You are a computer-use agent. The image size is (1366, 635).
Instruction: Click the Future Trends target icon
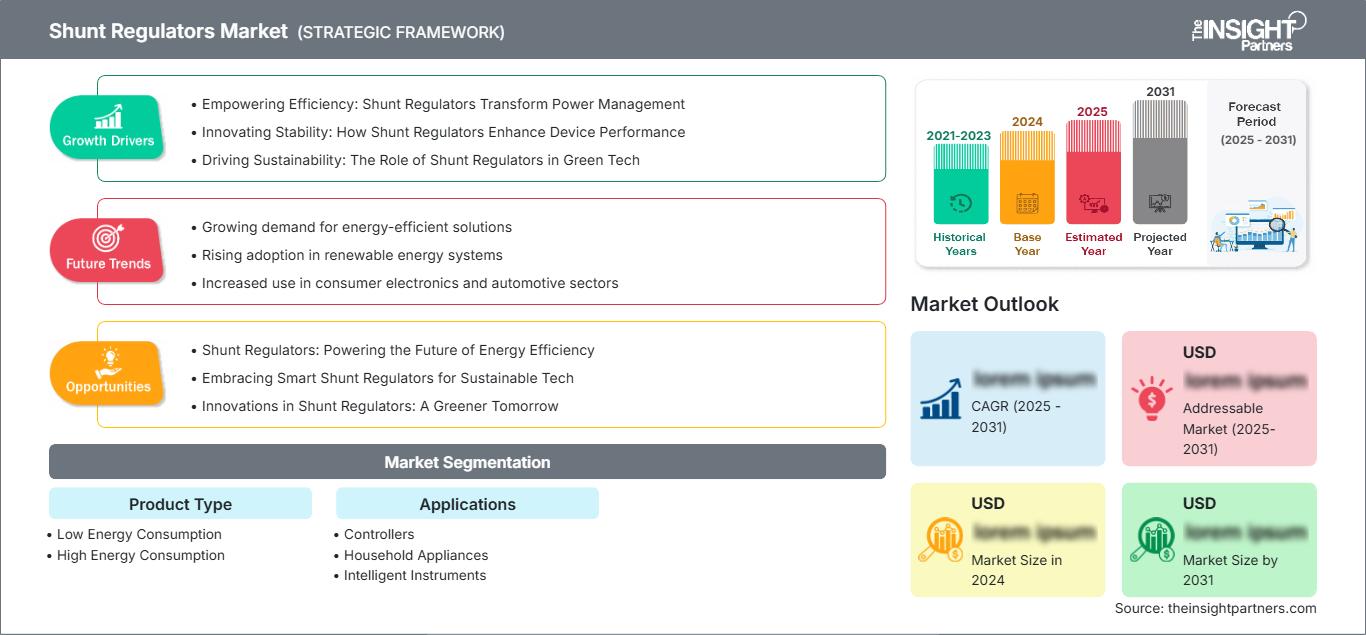pyautogui.click(x=108, y=238)
